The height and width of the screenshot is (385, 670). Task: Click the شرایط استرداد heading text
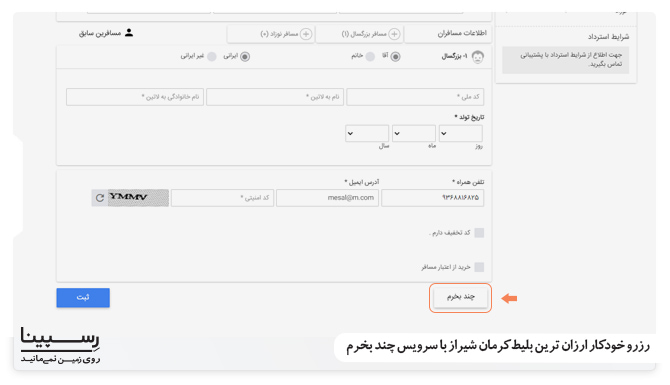(608, 37)
